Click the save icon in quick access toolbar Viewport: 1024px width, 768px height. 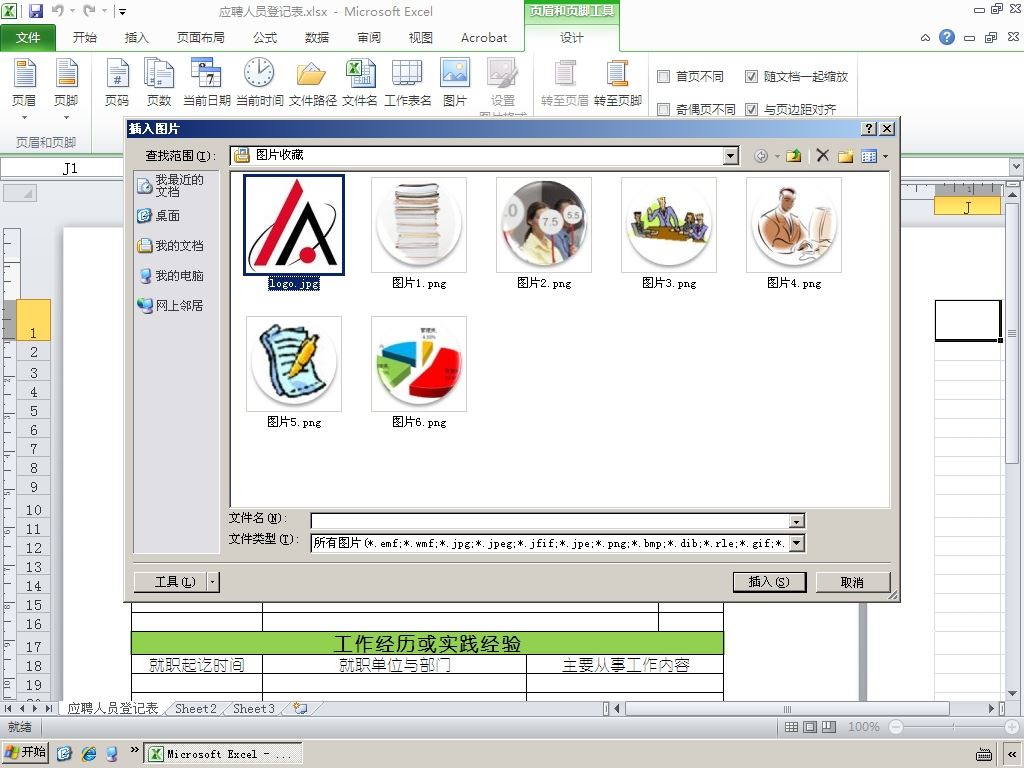(35, 11)
